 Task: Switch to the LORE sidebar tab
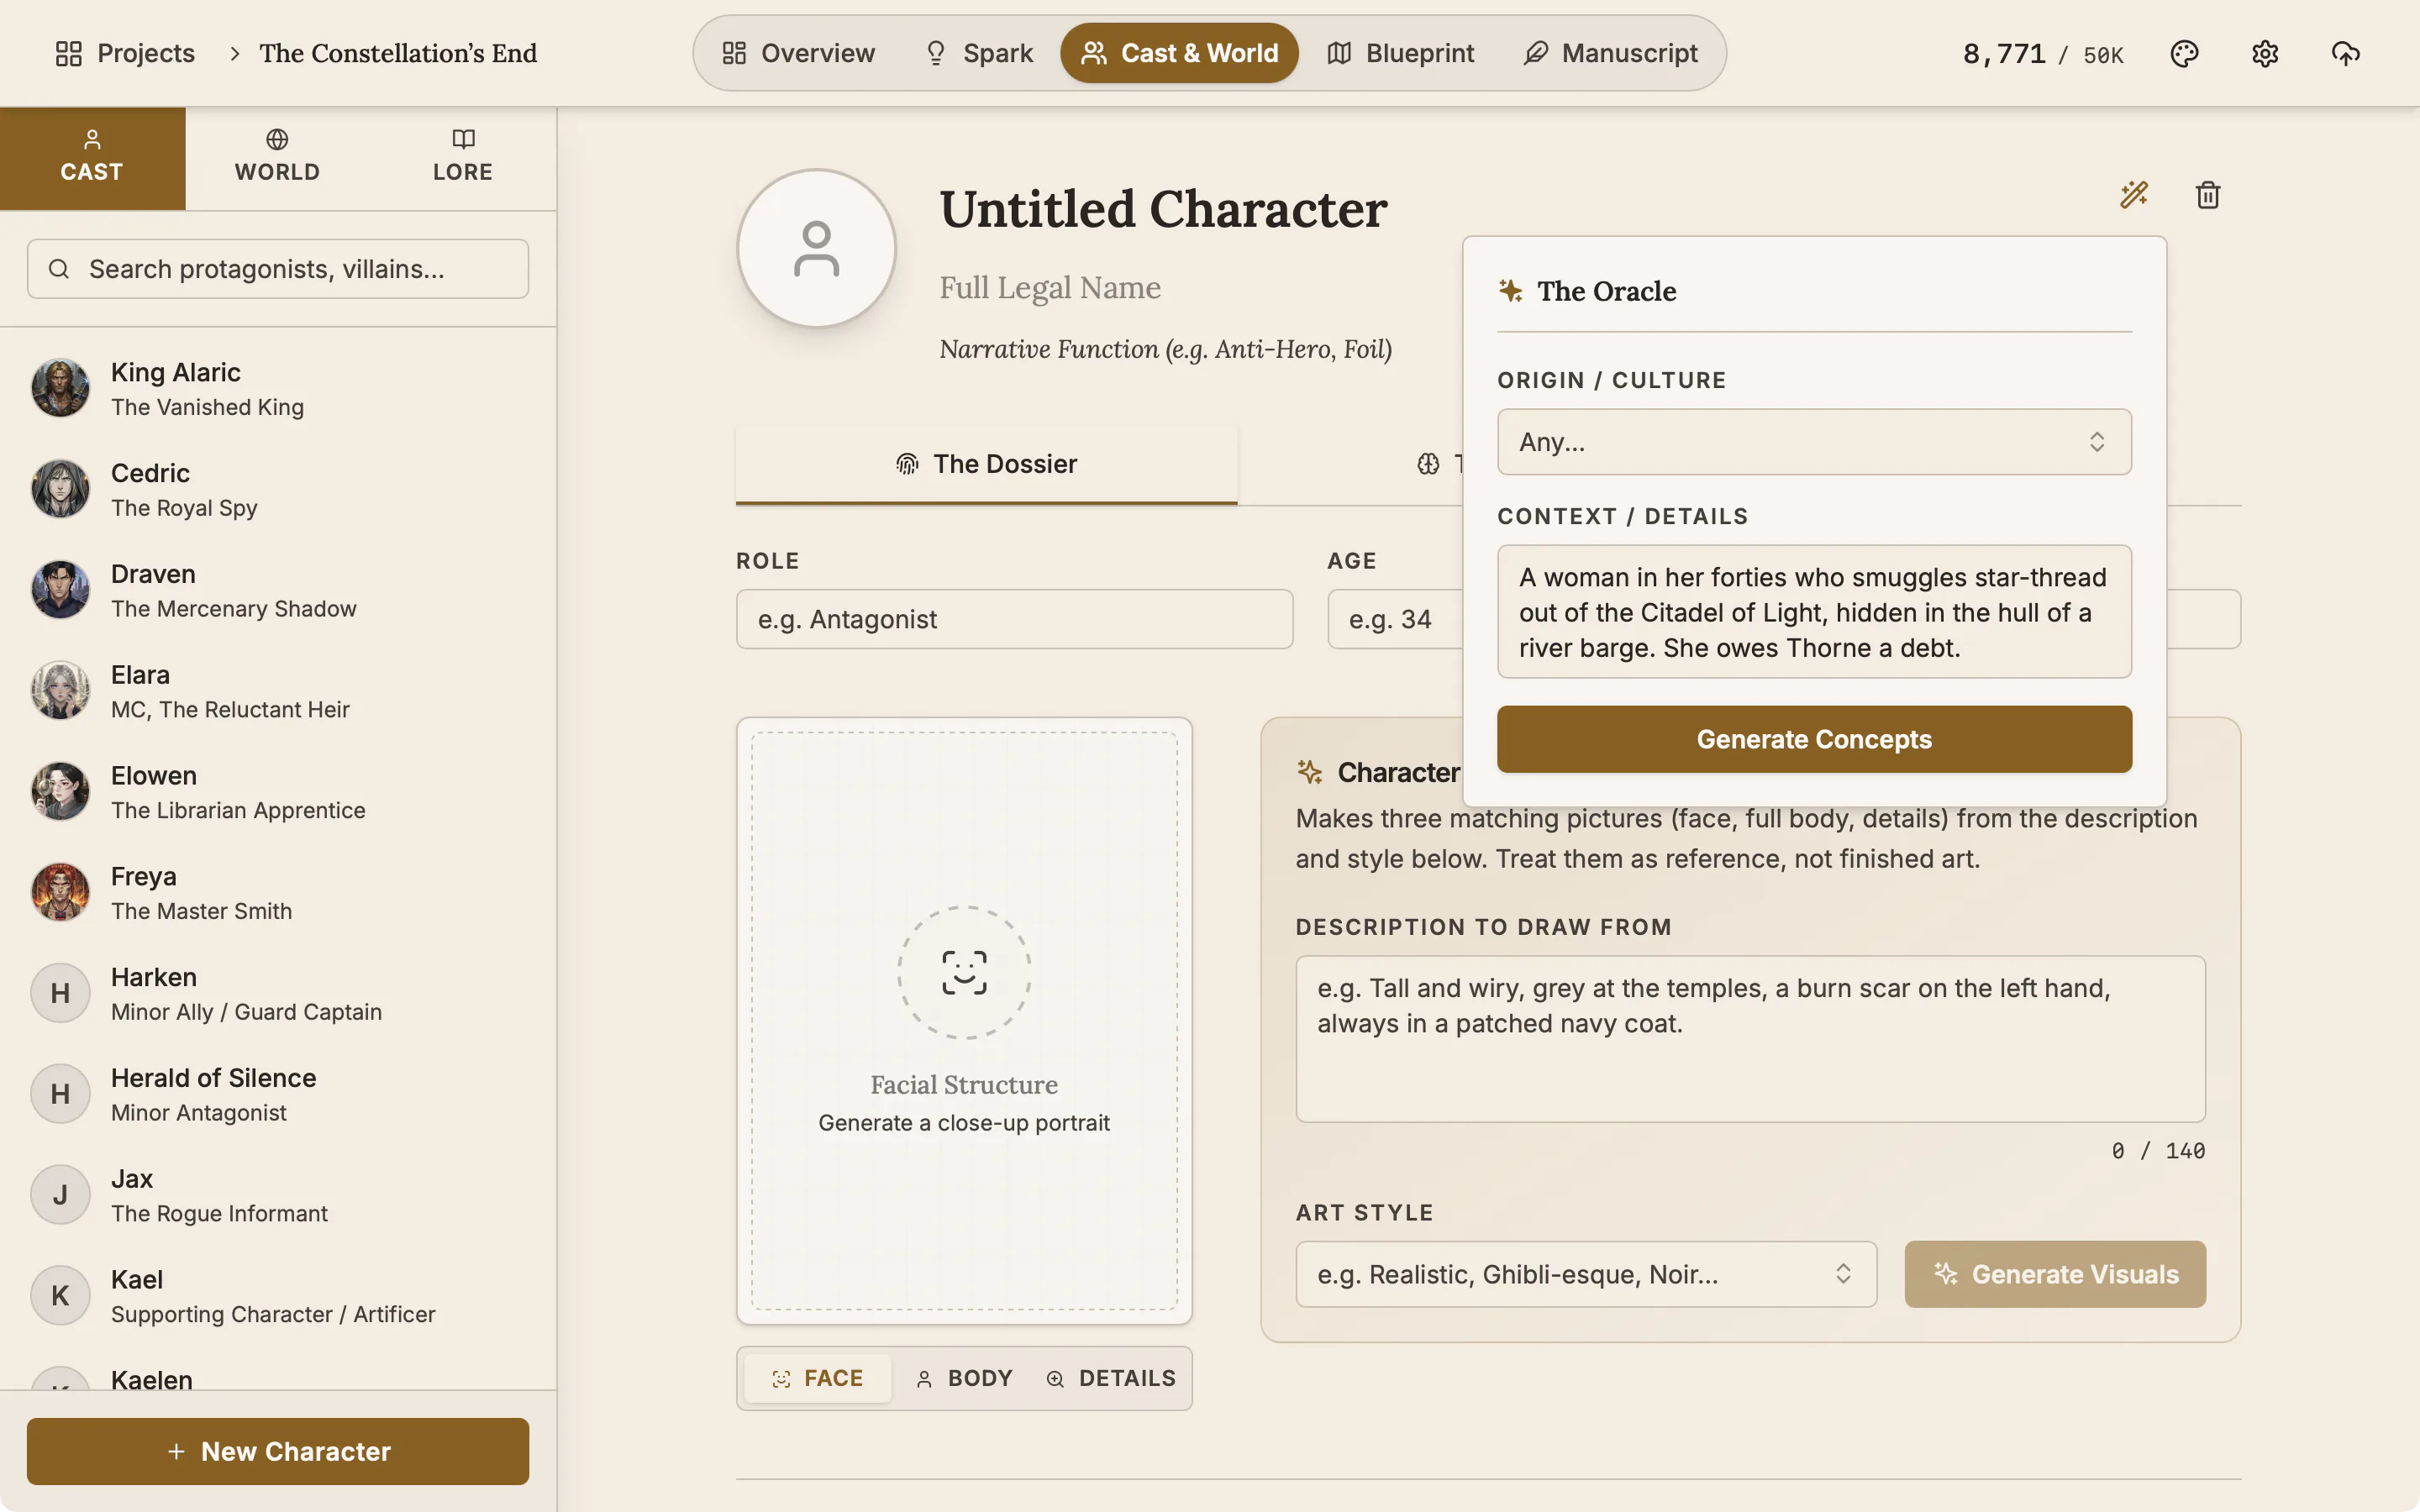tap(463, 158)
